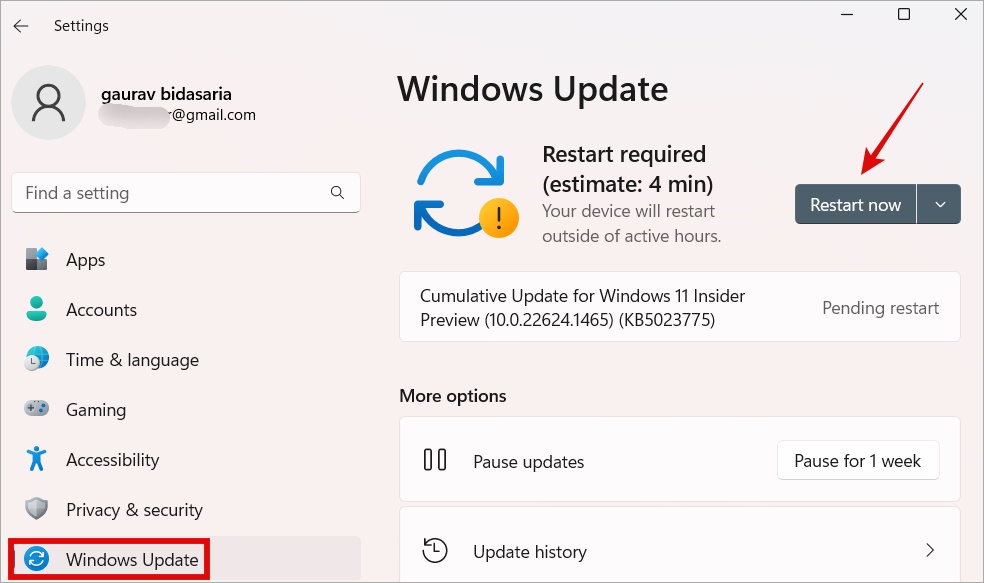Click the Update history clock icon

pos(435,551)
